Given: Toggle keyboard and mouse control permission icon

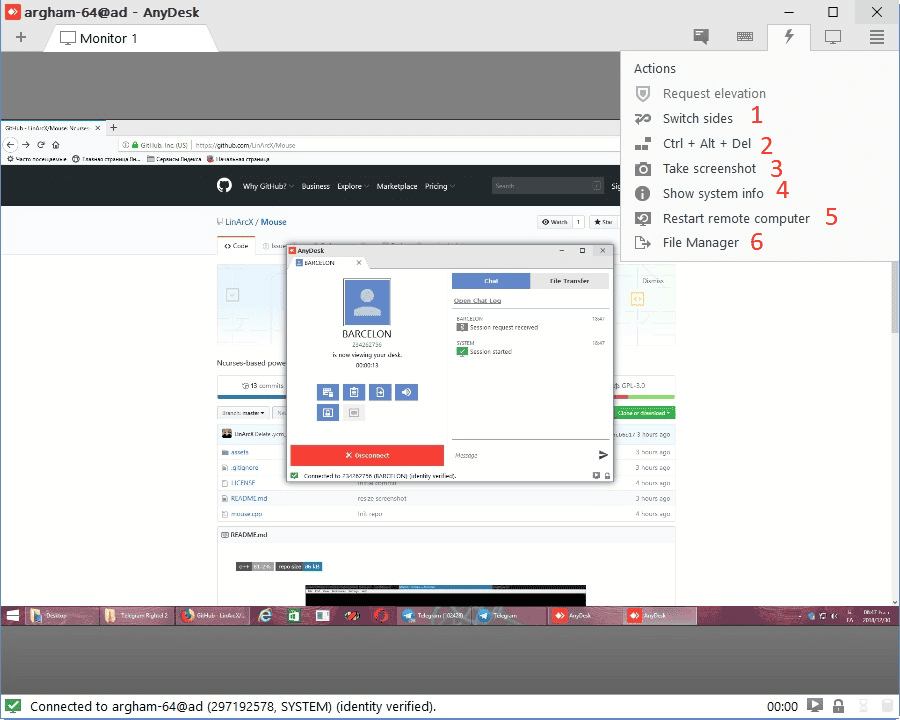Looking at the screenshot, I should point(328,392).
